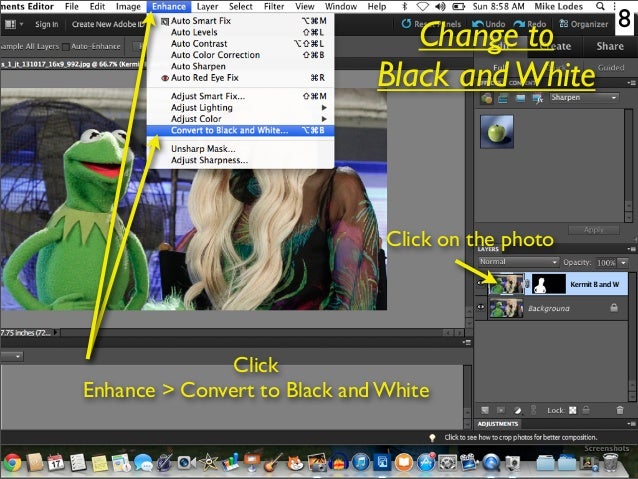Click the Apply button in Effects panel
Image resolution: width=638 pixels, height=479 pixels.
(594, 230)
